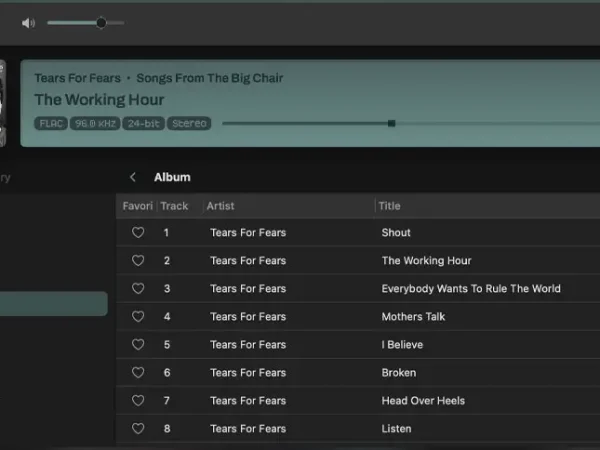Favorite the track Head Over Heels
This screenshot has height=450, width=600.
click(138, 400)
